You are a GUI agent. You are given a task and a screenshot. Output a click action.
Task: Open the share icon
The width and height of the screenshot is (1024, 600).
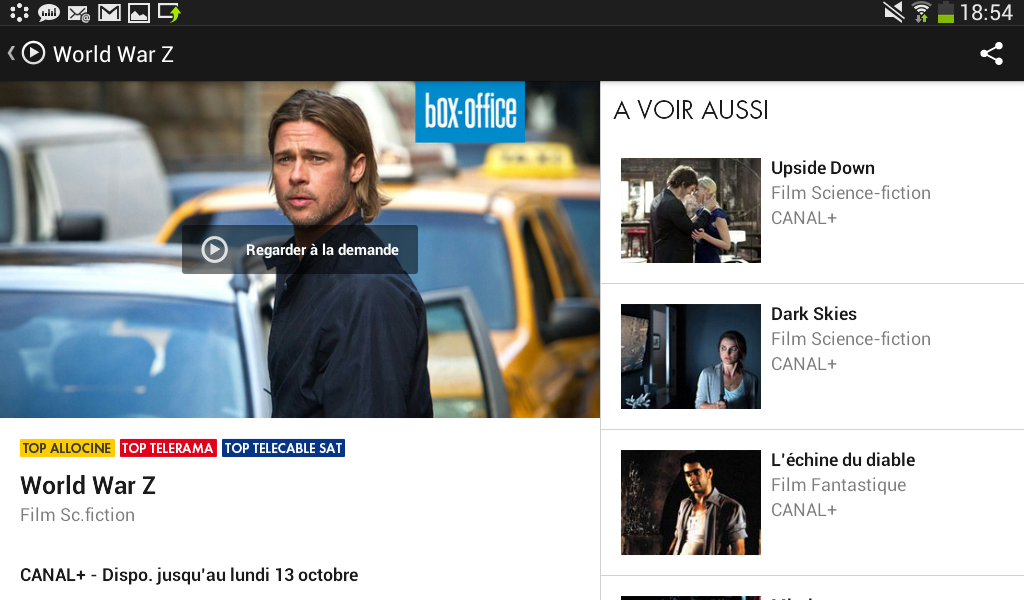[991, 54]
